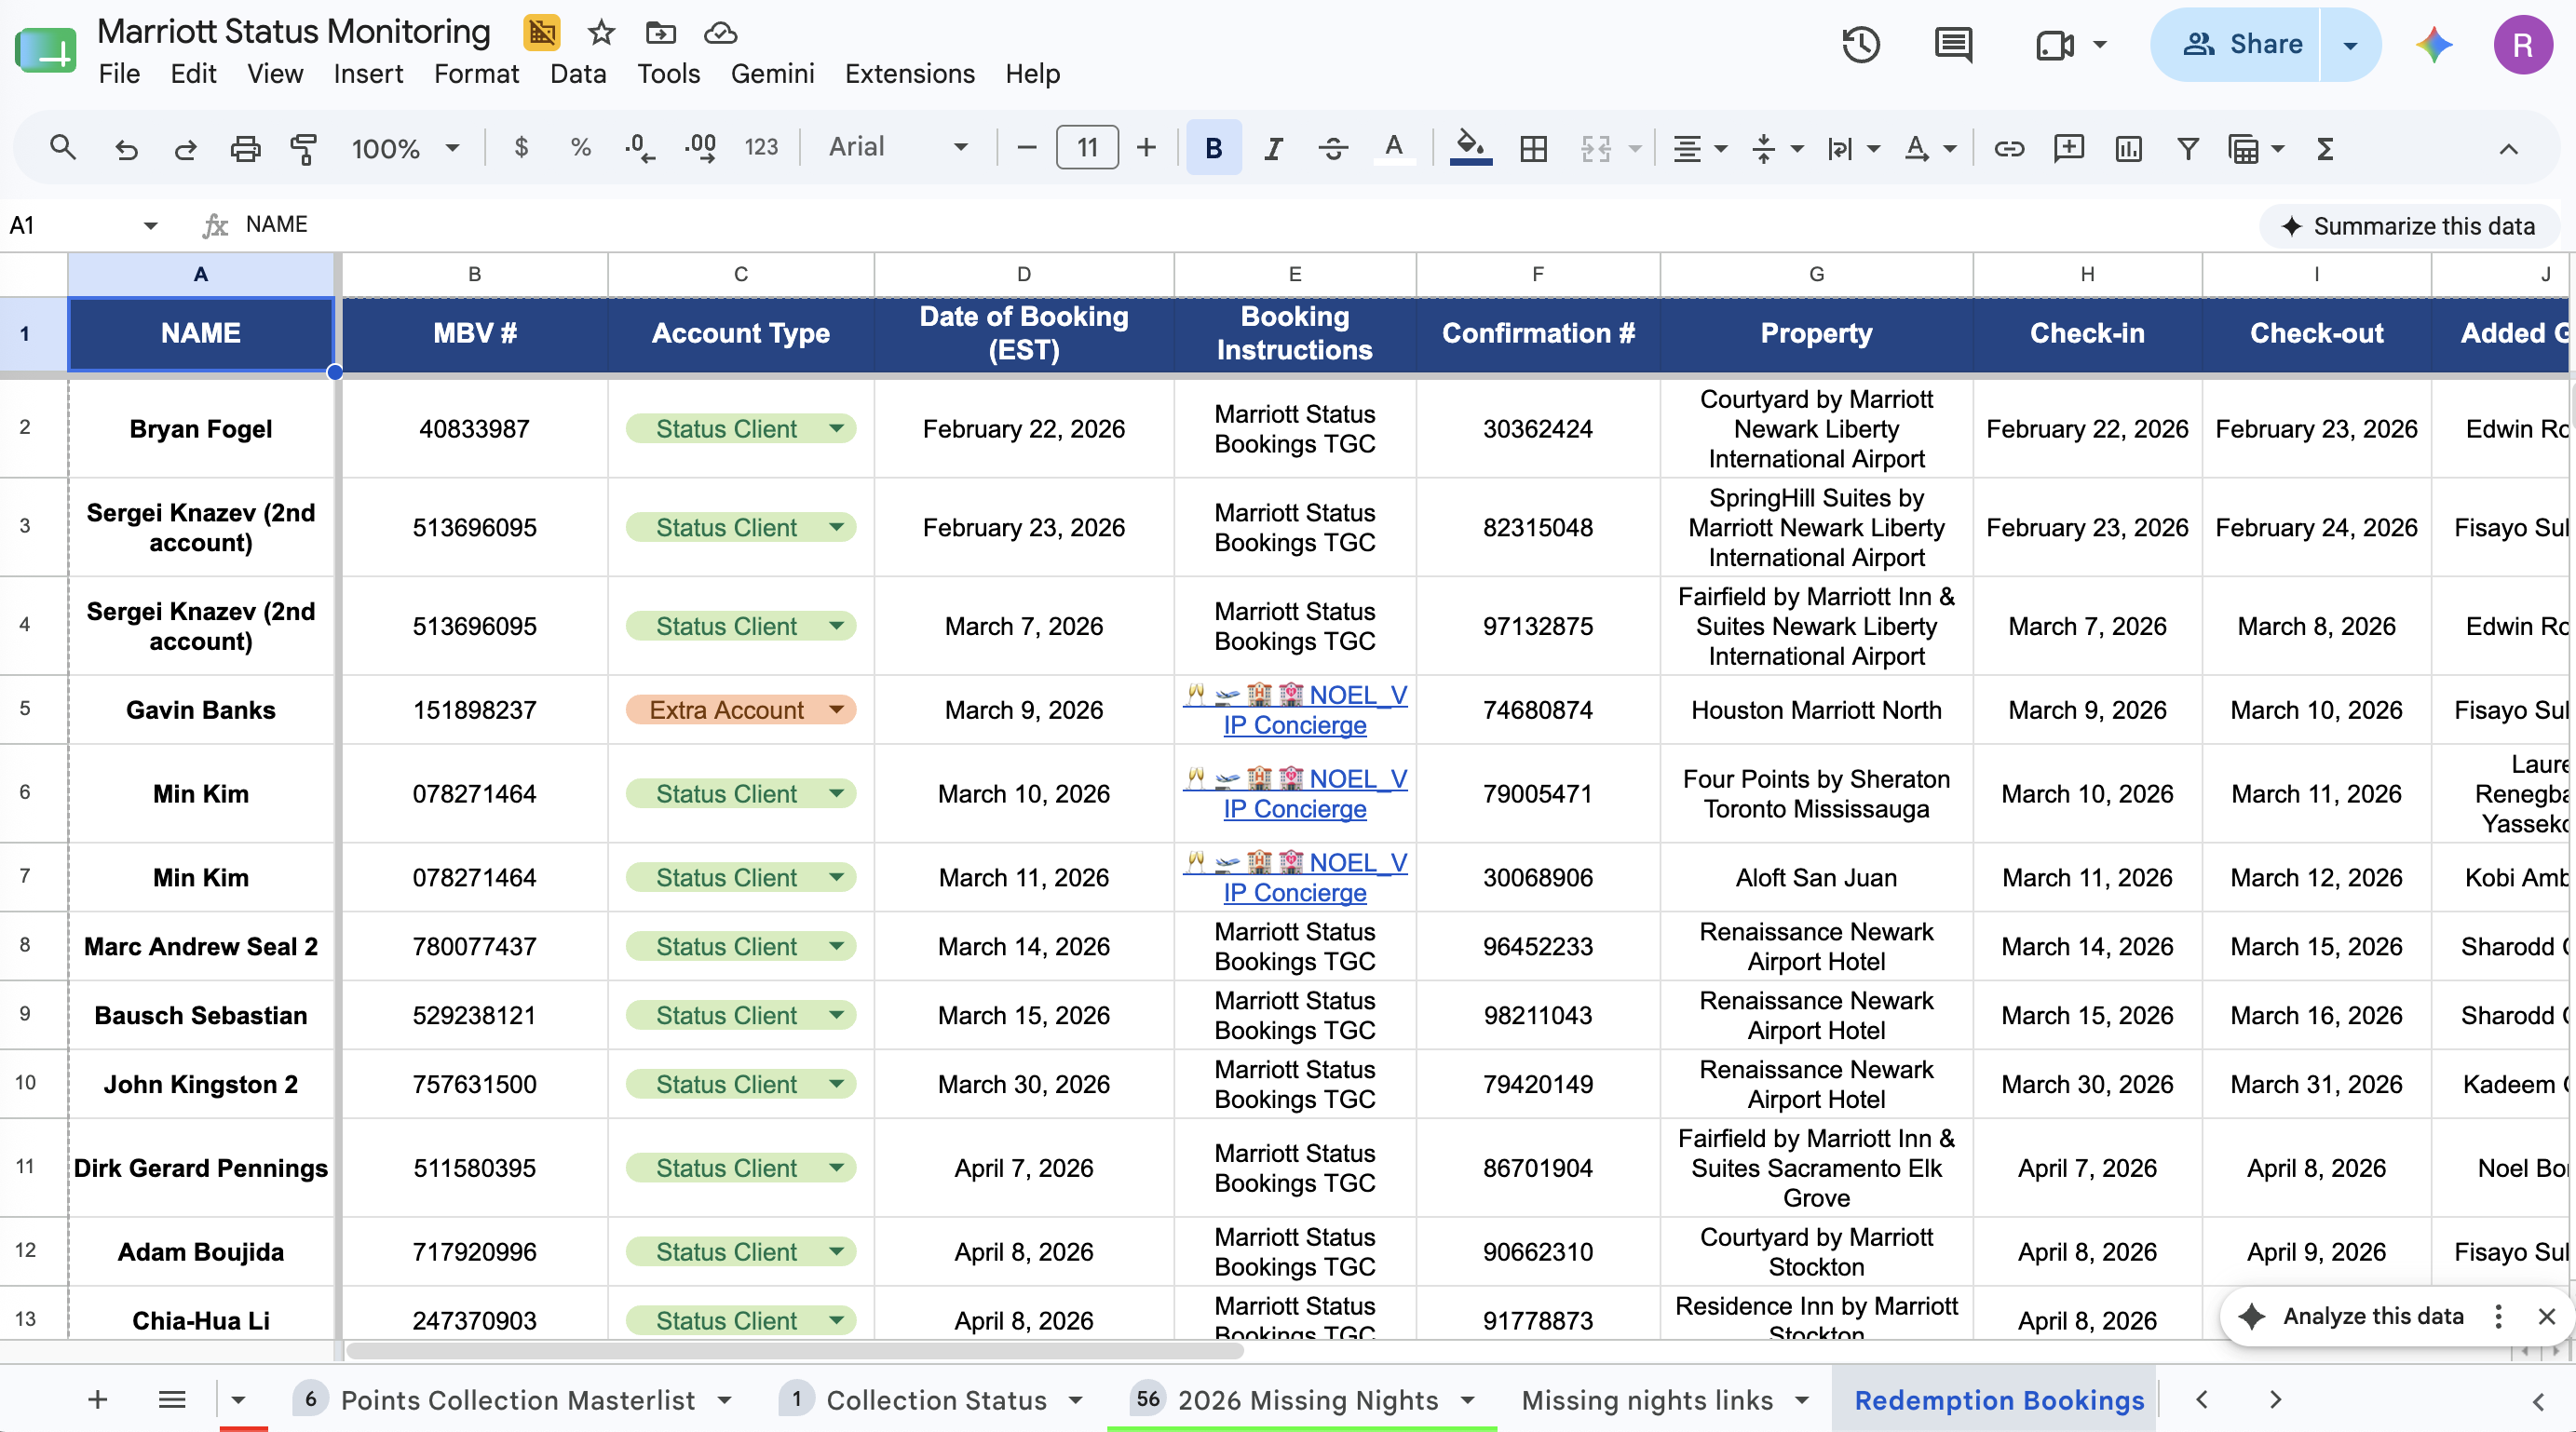Click the insert chart icon
2576x1432 pixels.
[2128, 148]
